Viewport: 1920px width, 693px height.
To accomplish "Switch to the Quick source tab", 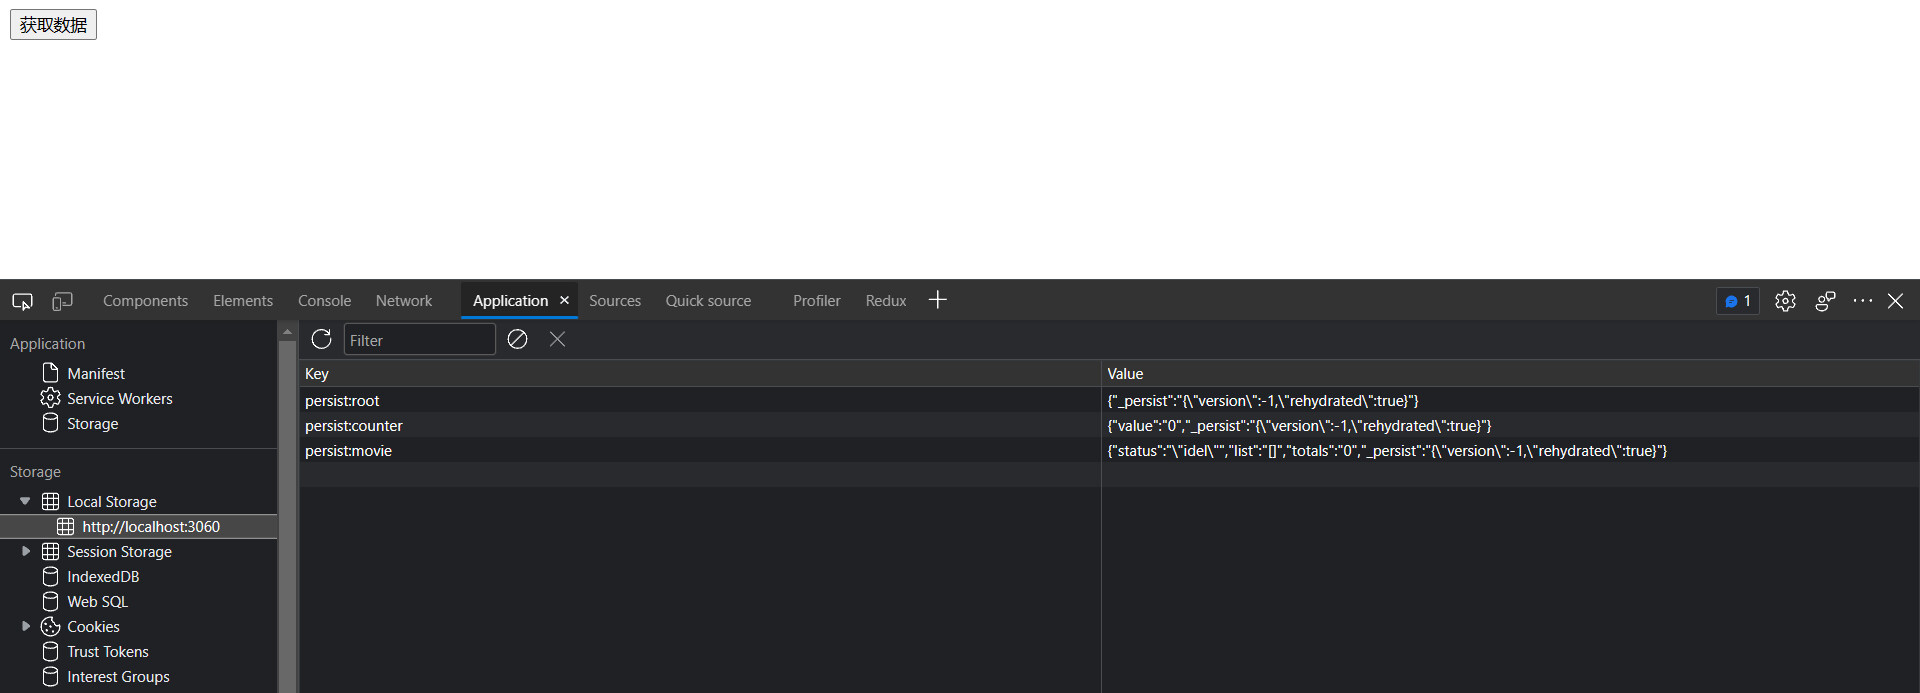I will (708, 301).
